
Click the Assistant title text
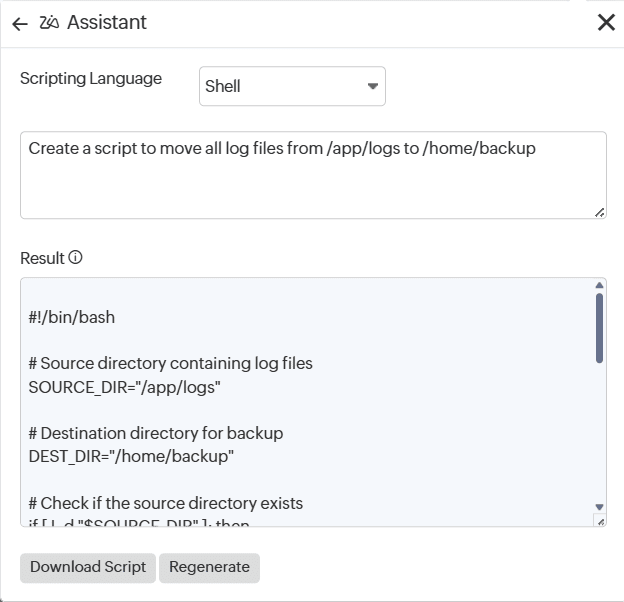(107, 23)
